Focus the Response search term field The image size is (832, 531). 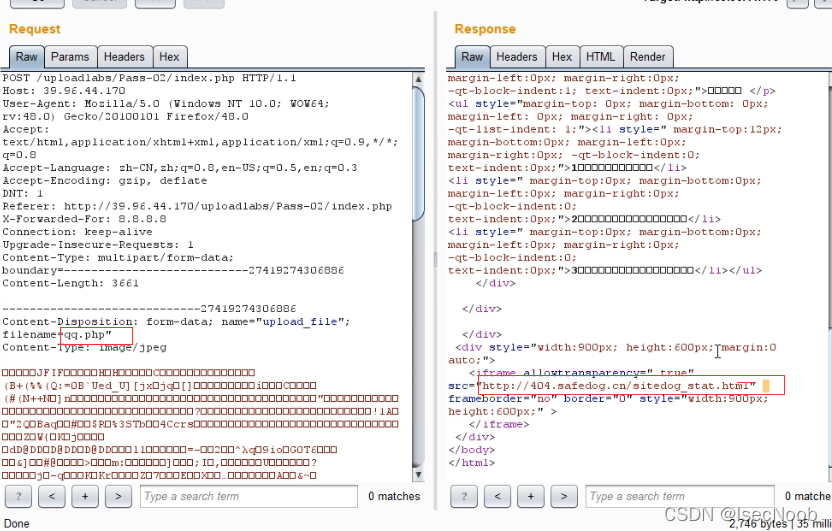pyautogui.click(x=680, y=497)
